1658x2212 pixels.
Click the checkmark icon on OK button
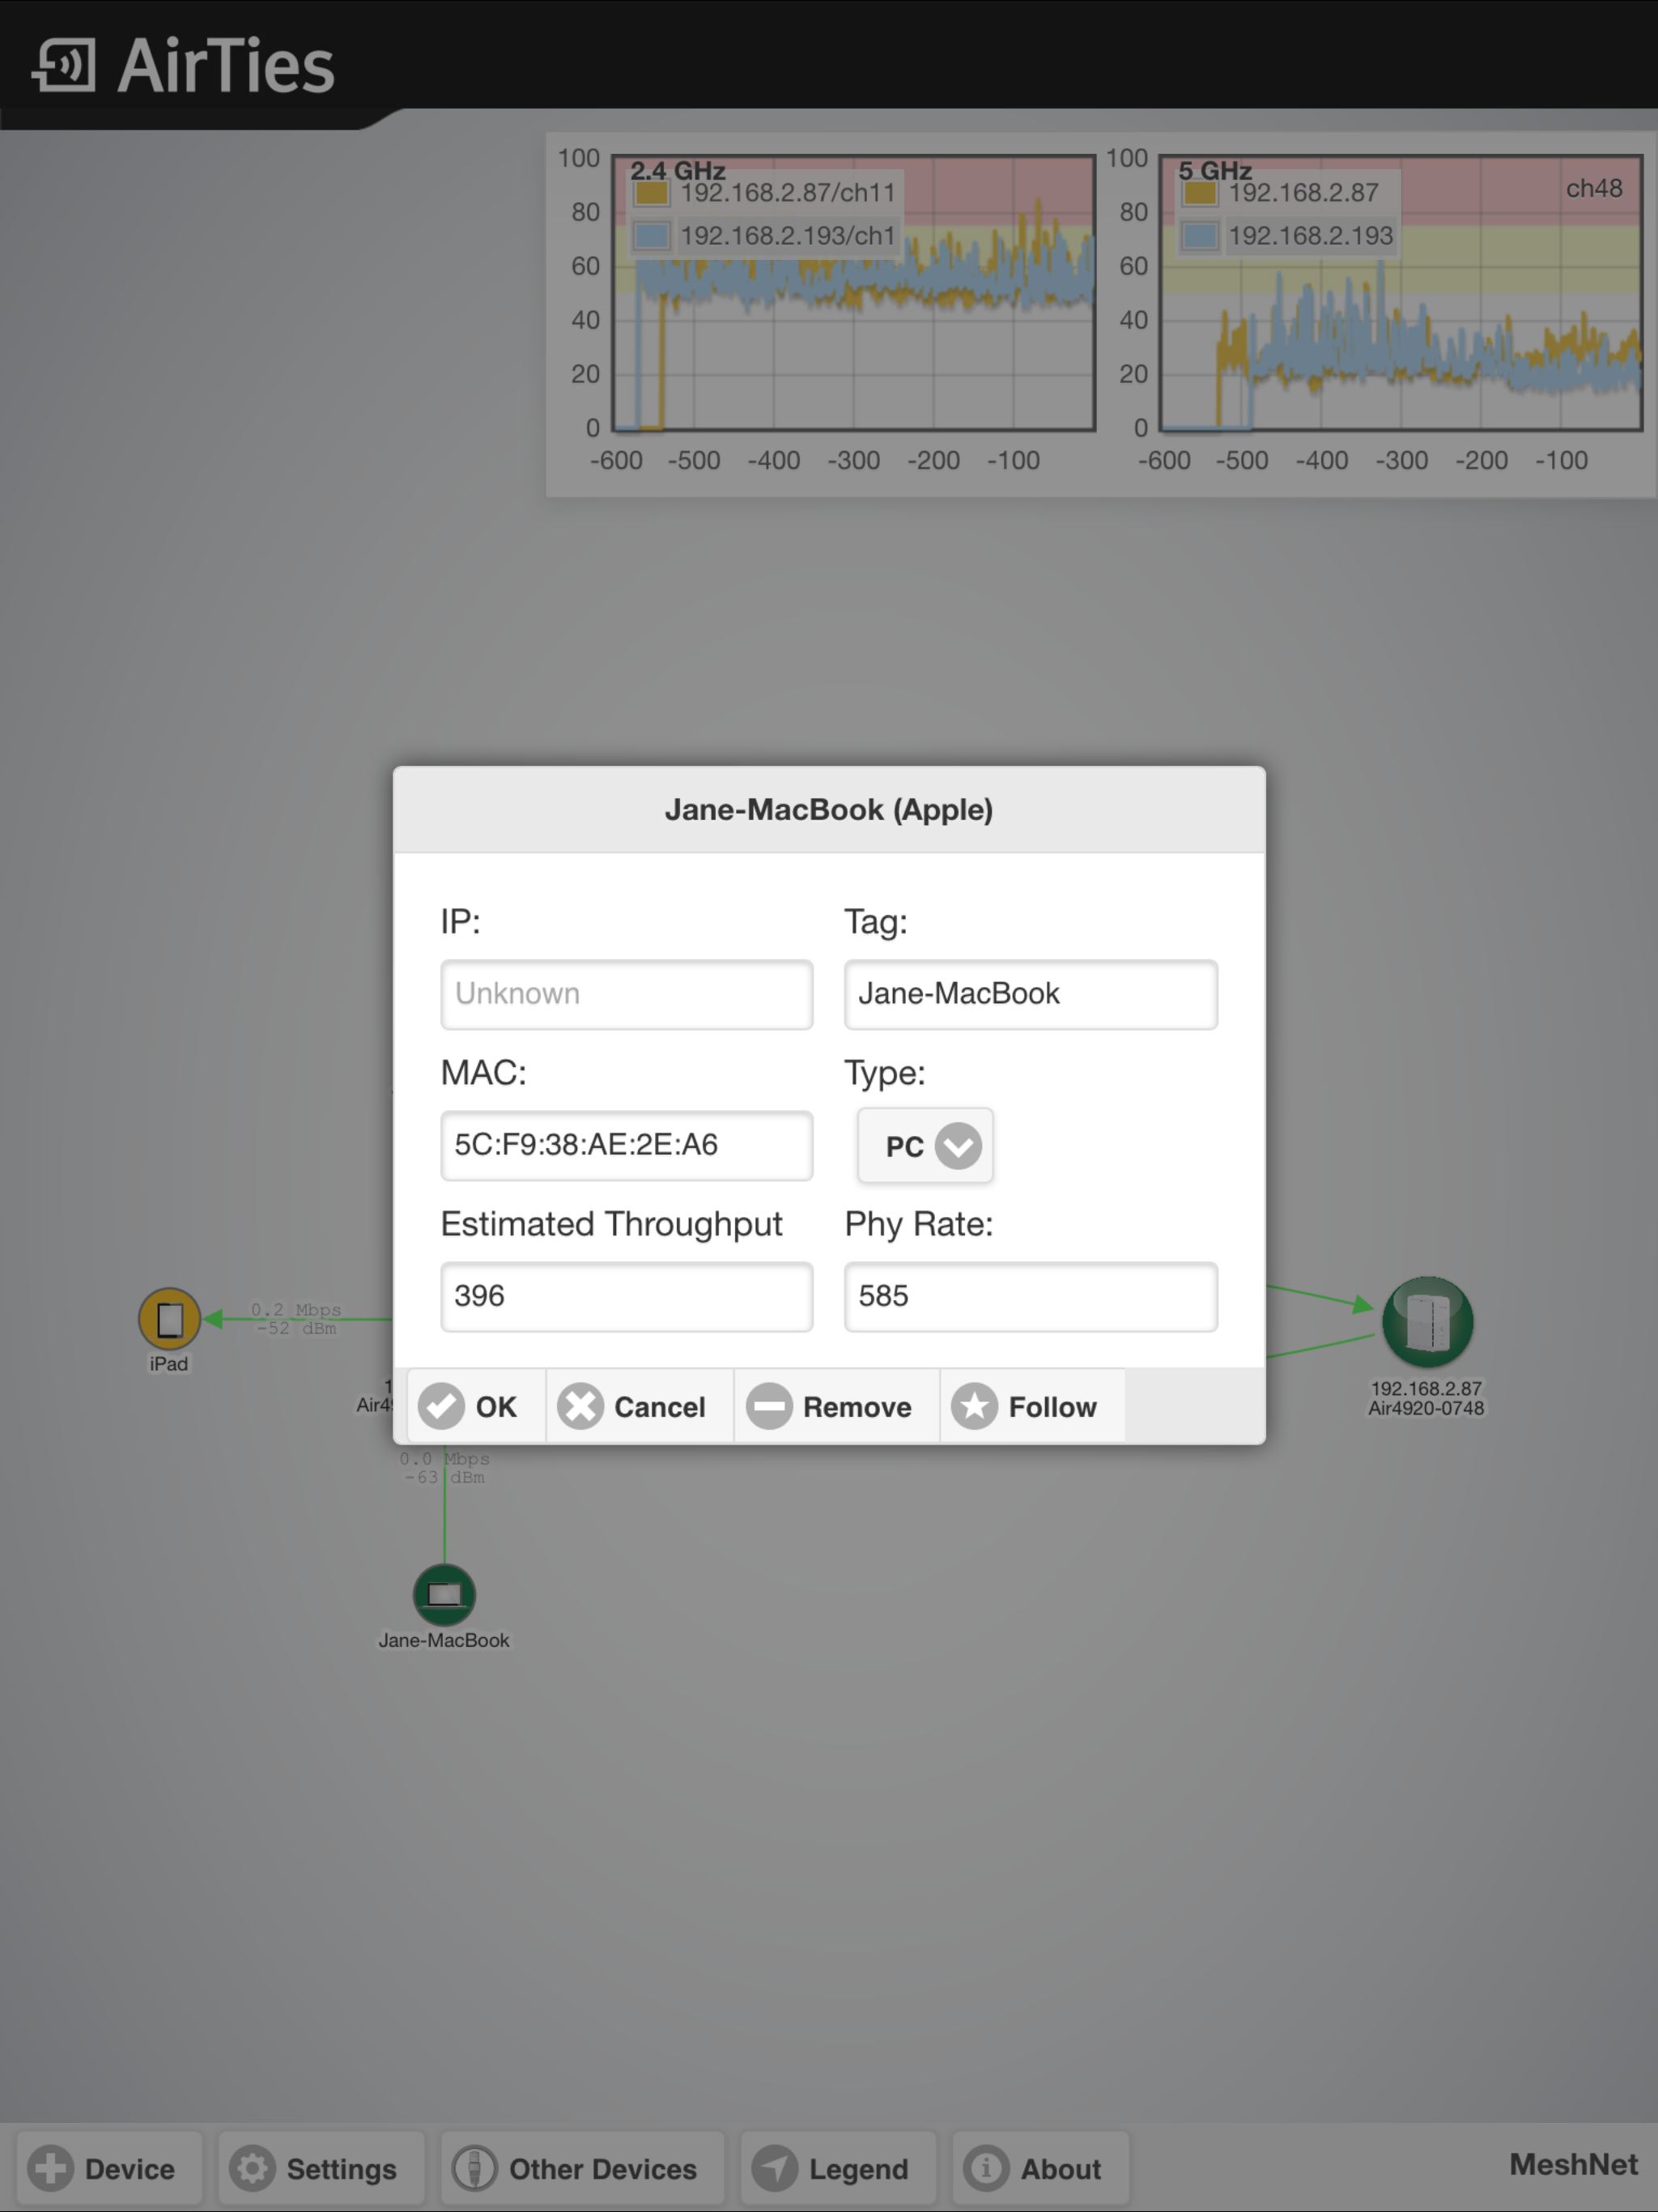[441, 1406]
